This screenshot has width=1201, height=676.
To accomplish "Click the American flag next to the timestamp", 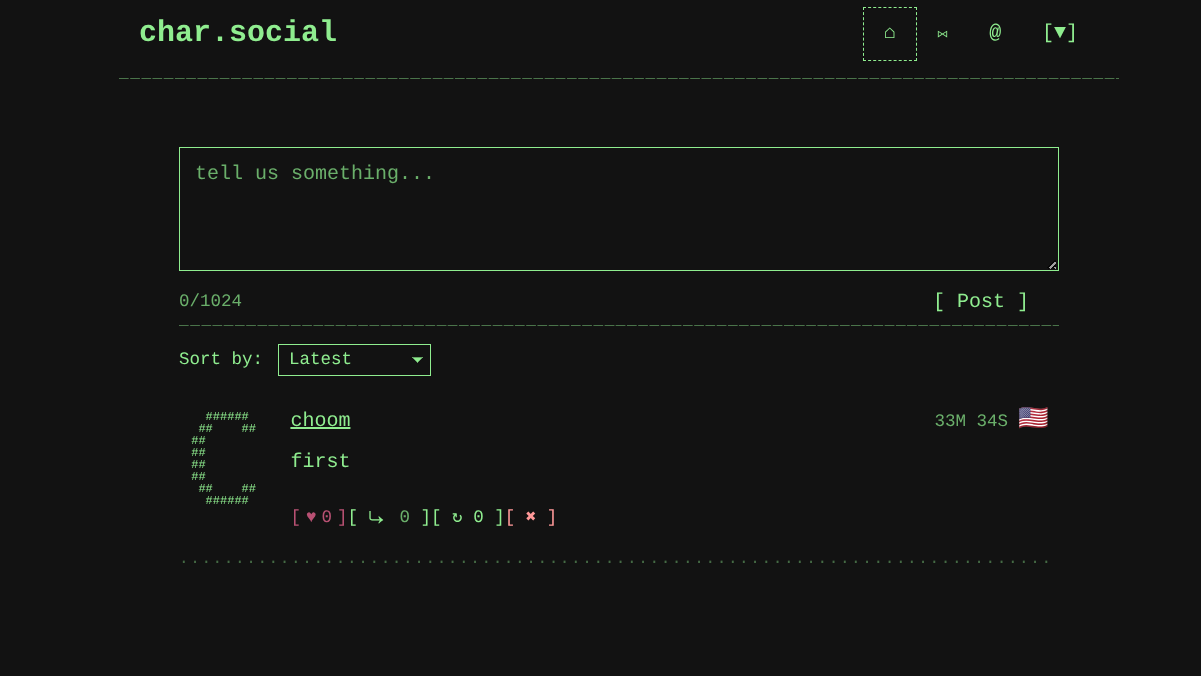I will 1033,418.
